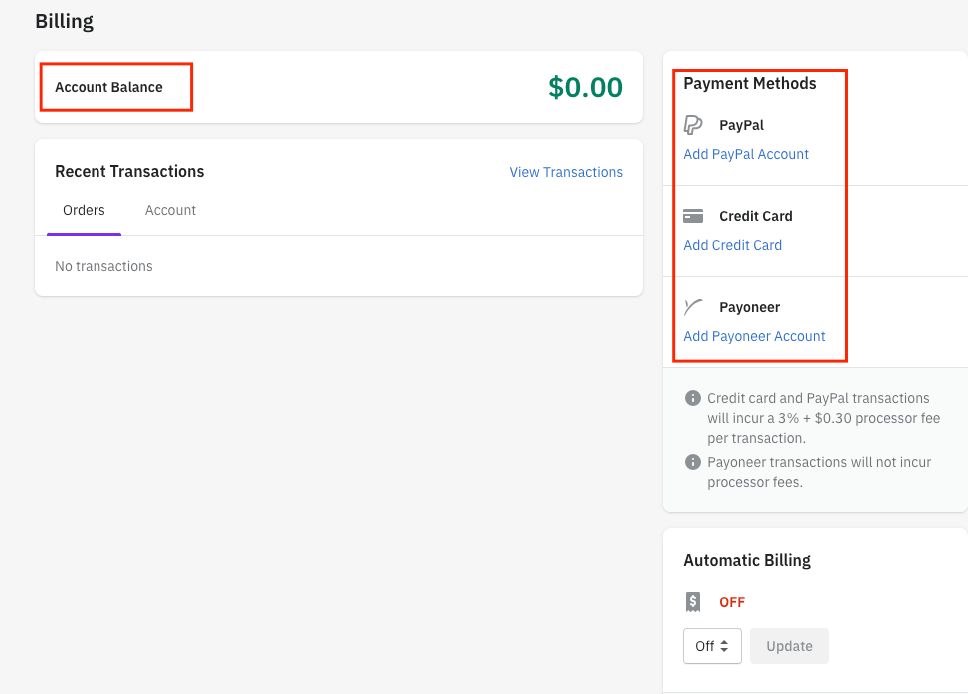The image size is (968, 694).
Task: Click the Payment Methods heading
Action: [x=750, y=83]
